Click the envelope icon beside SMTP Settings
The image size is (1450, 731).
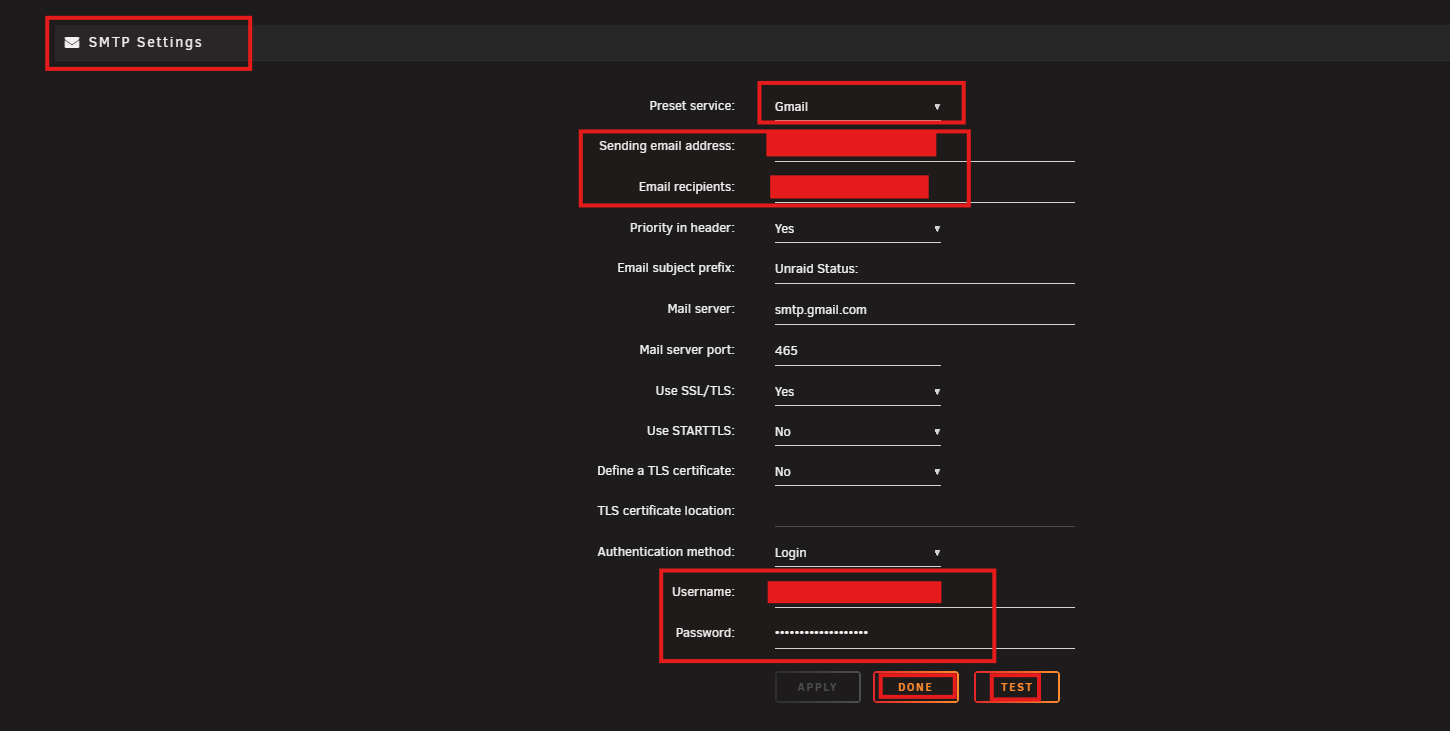point(72,43)
